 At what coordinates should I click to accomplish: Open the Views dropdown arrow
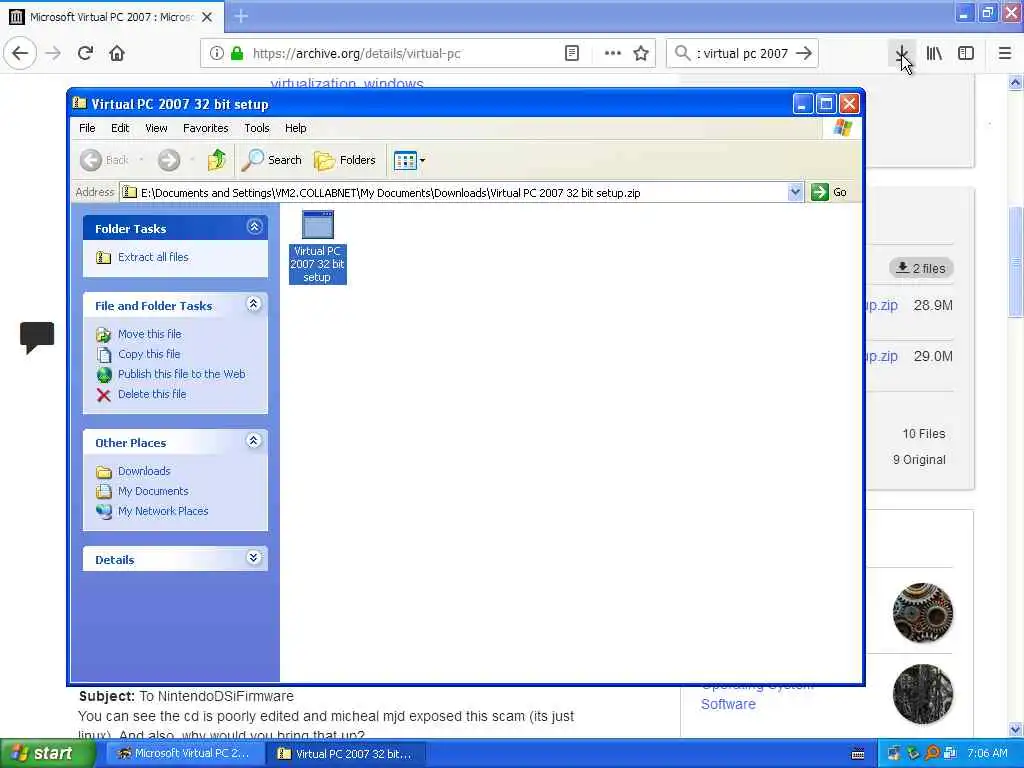[x=423, y=160]
